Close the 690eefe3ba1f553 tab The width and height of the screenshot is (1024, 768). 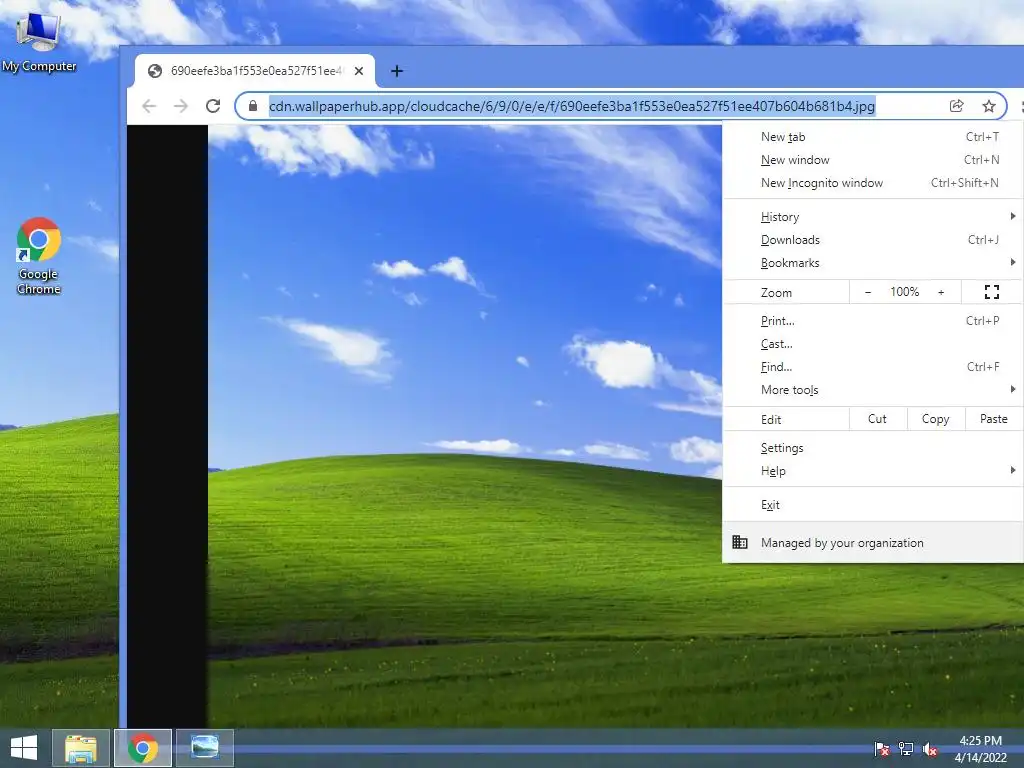pos(359,71)
